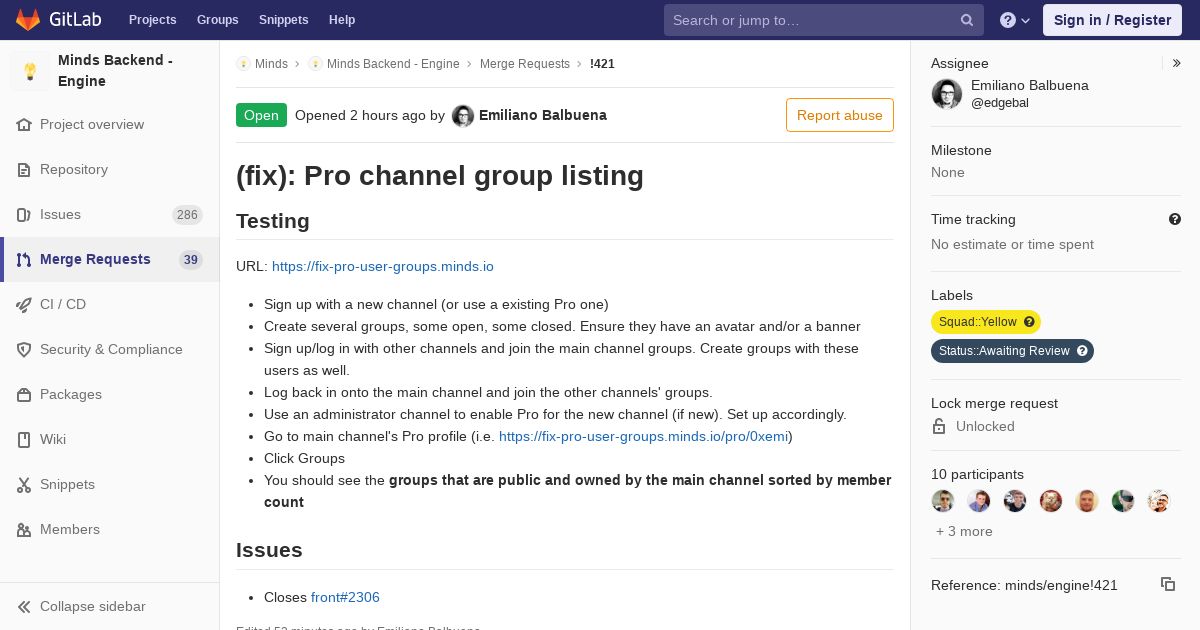Open Help in the top navigation
Image resolution: width=1200 pixels, height=630 pixels.
click(342, 20)
